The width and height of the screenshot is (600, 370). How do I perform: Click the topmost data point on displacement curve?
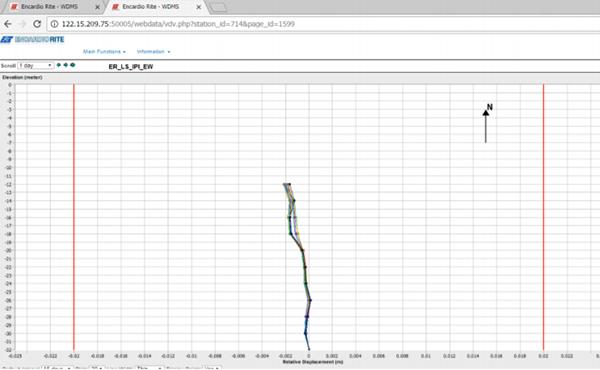tap(289, 184)
